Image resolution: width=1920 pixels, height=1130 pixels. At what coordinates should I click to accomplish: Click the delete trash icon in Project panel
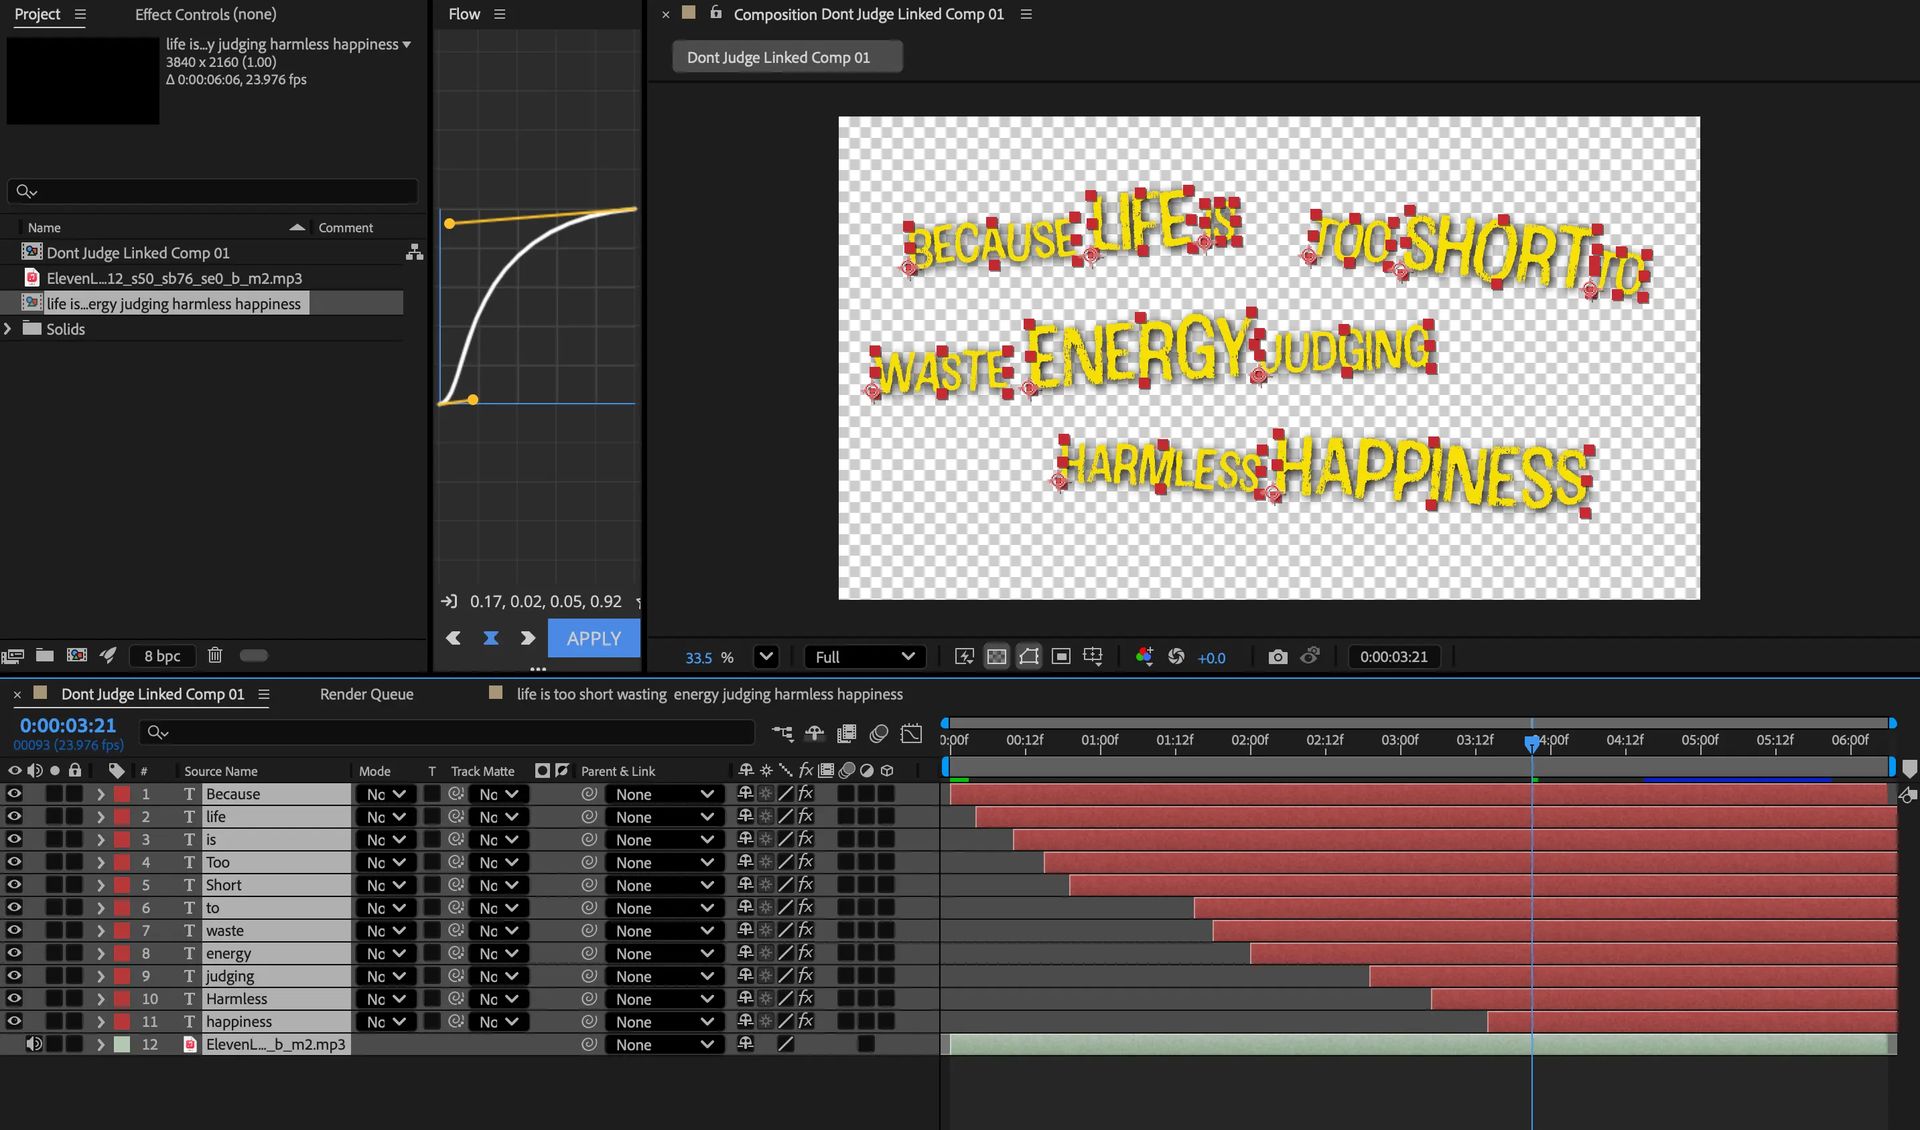coord(215,655)
